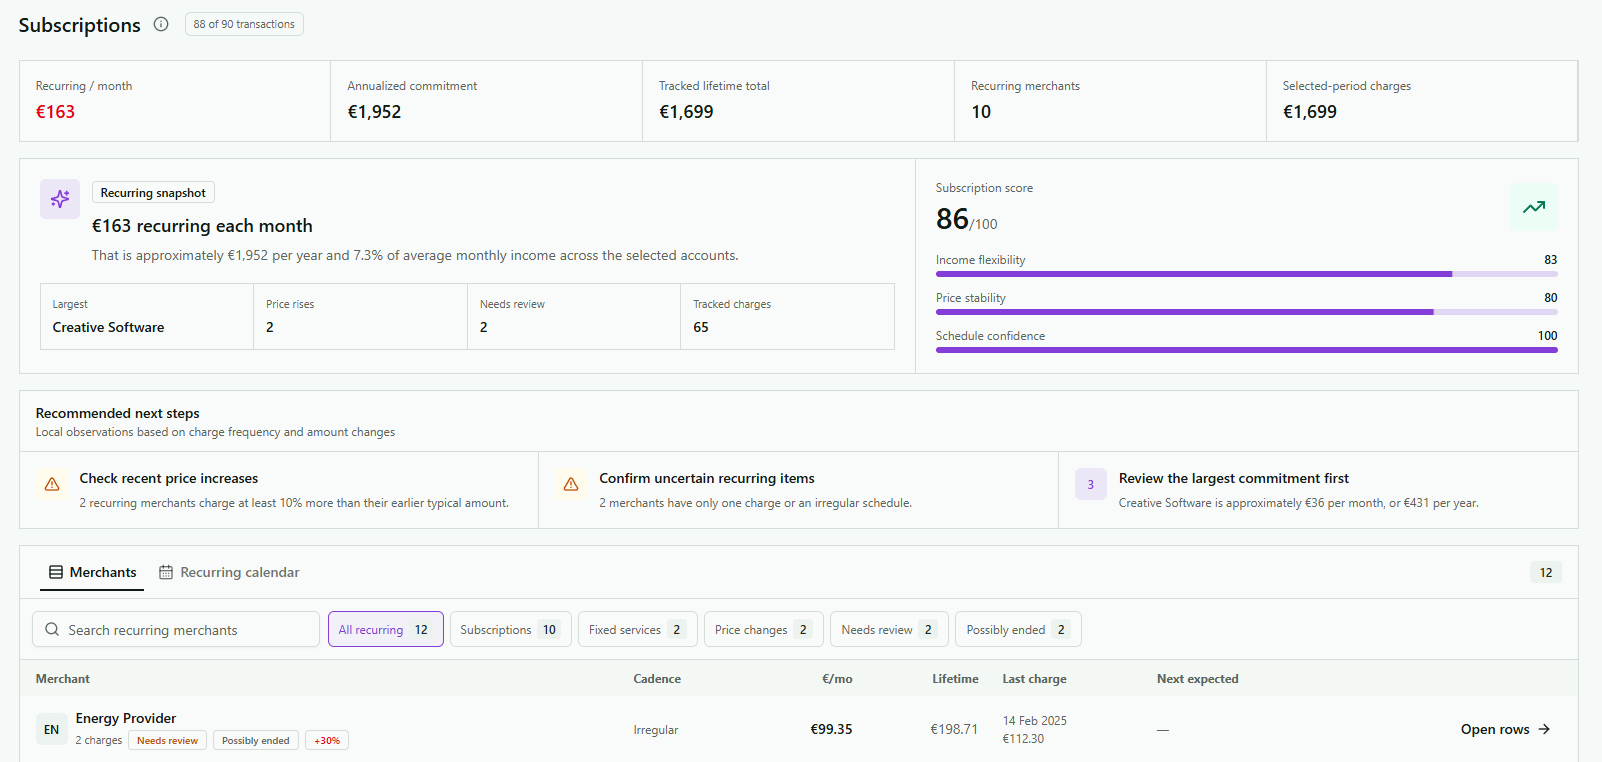Sort by the Merchant column header

pos(62,678)
